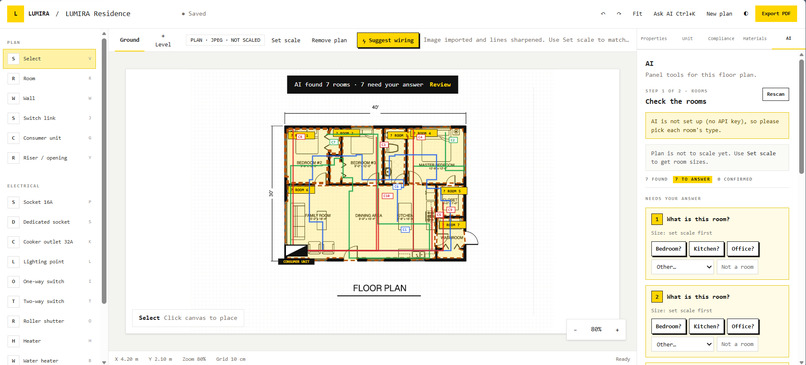Choose the Riser / opening tool
Viewport: 806px width, 365px height.
pyautogui.click(x=49, y=158)
